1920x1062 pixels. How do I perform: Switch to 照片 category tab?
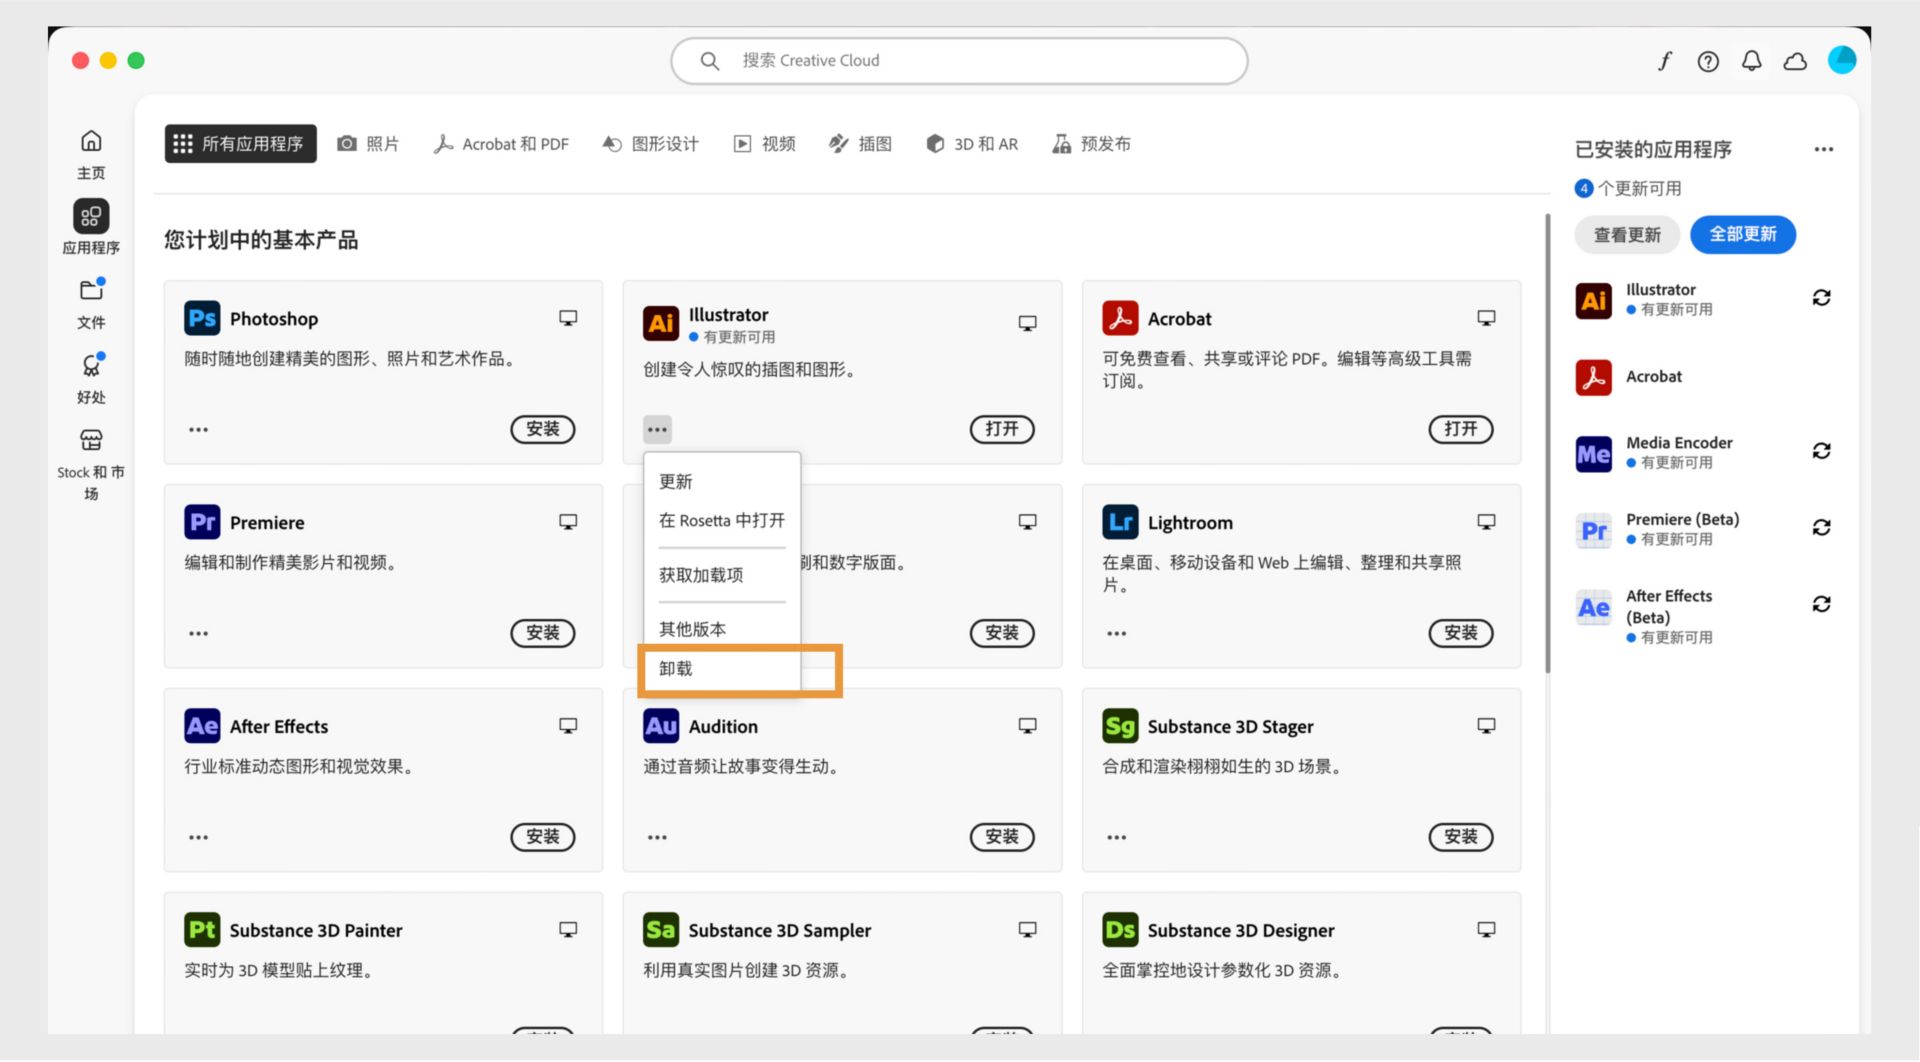coord(368,144)
